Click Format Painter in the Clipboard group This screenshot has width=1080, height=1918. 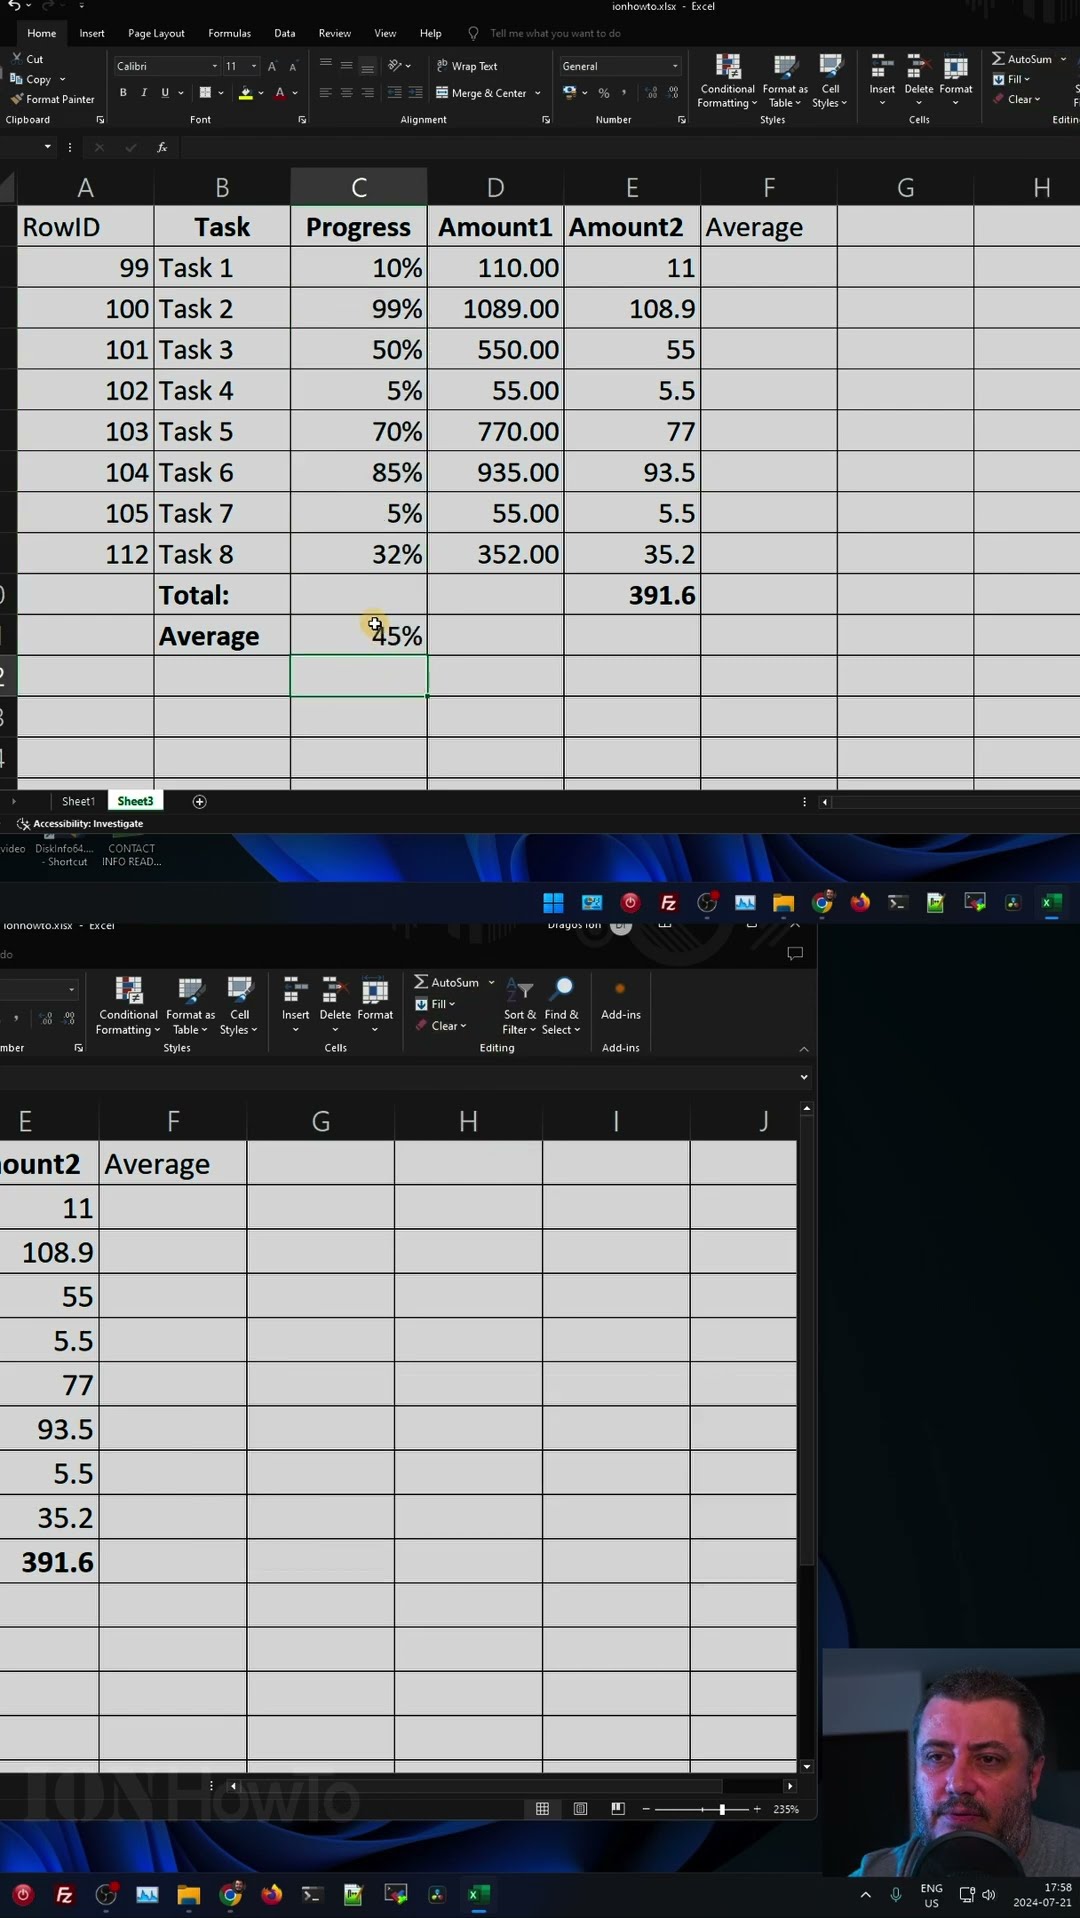[x=52, y=99]
